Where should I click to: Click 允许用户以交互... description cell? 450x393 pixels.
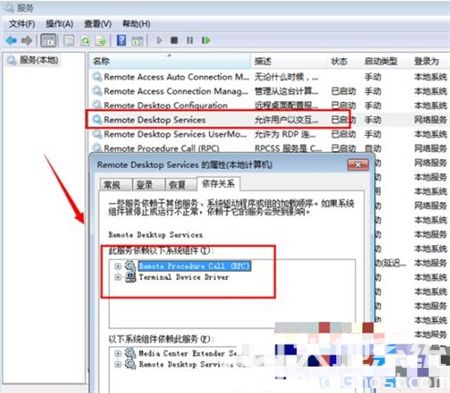point(286,120)
